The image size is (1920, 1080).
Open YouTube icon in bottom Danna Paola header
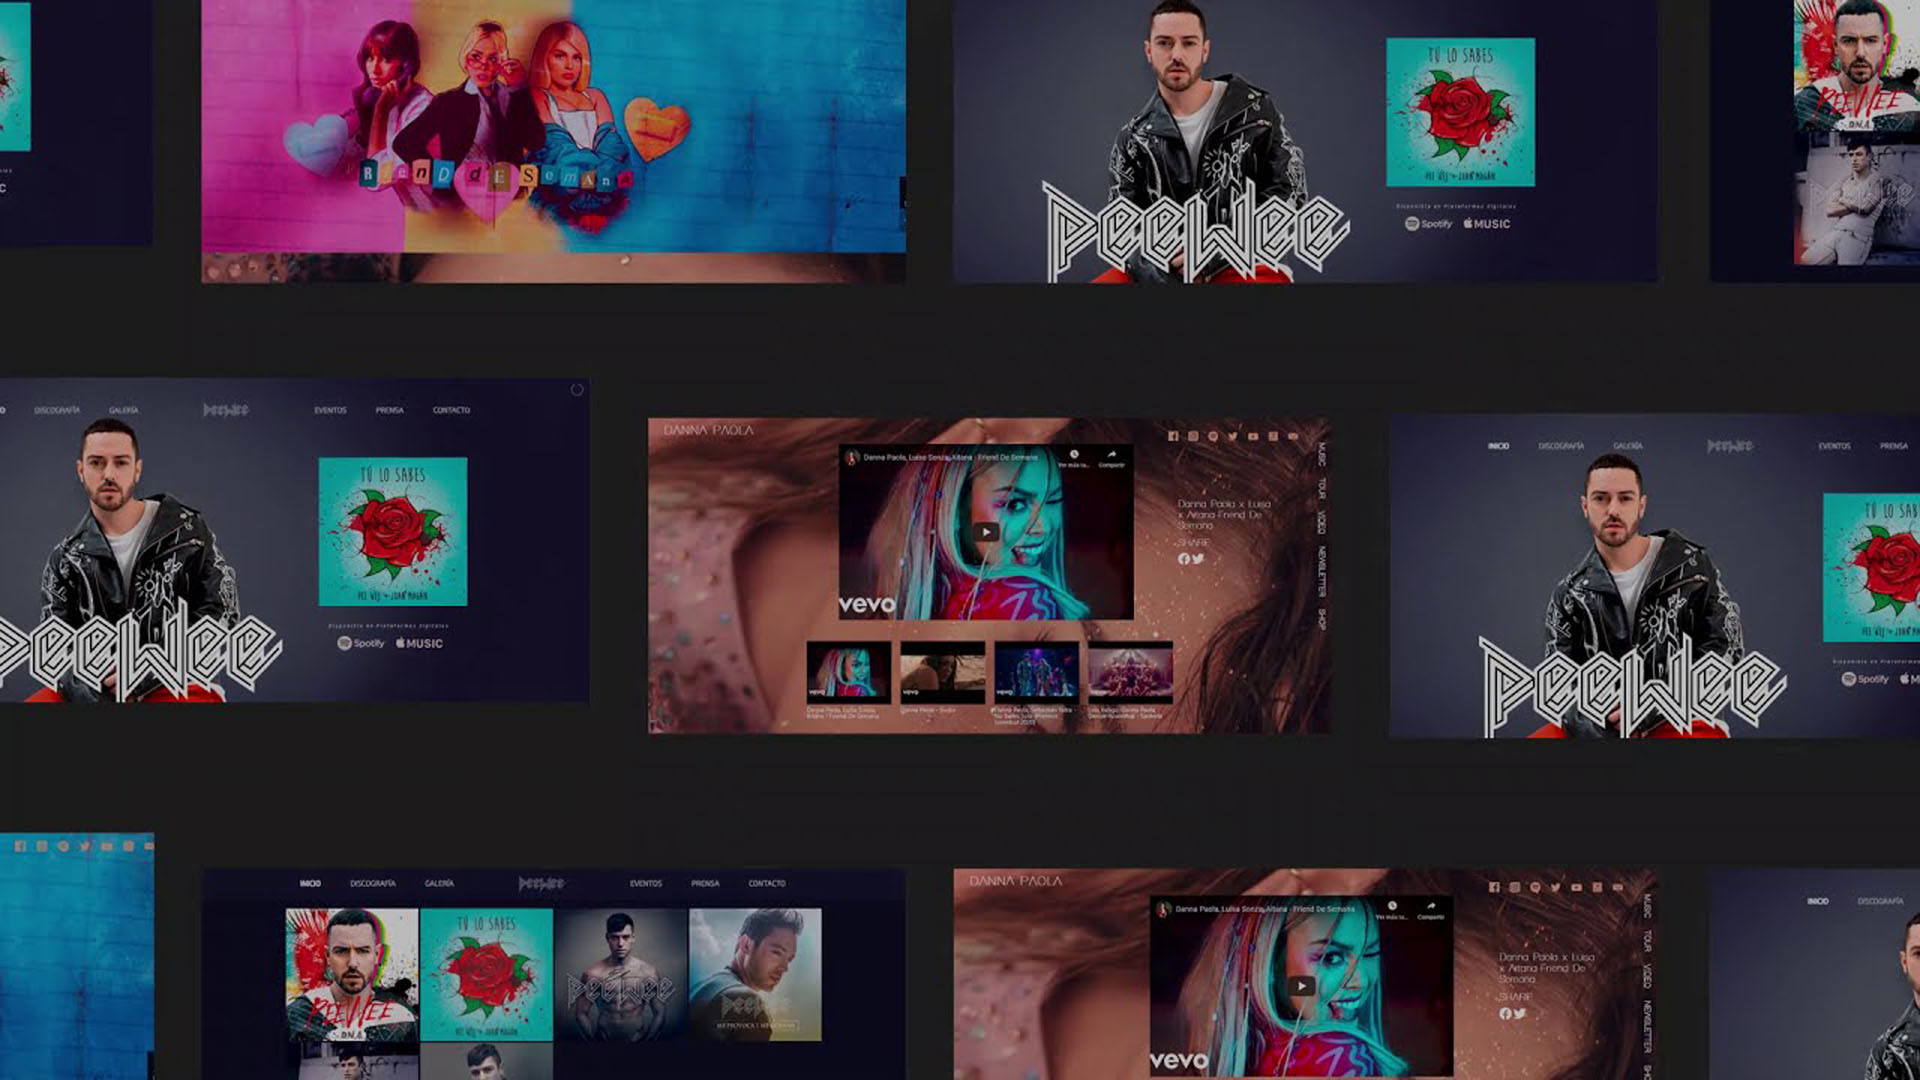(1577, 887)
